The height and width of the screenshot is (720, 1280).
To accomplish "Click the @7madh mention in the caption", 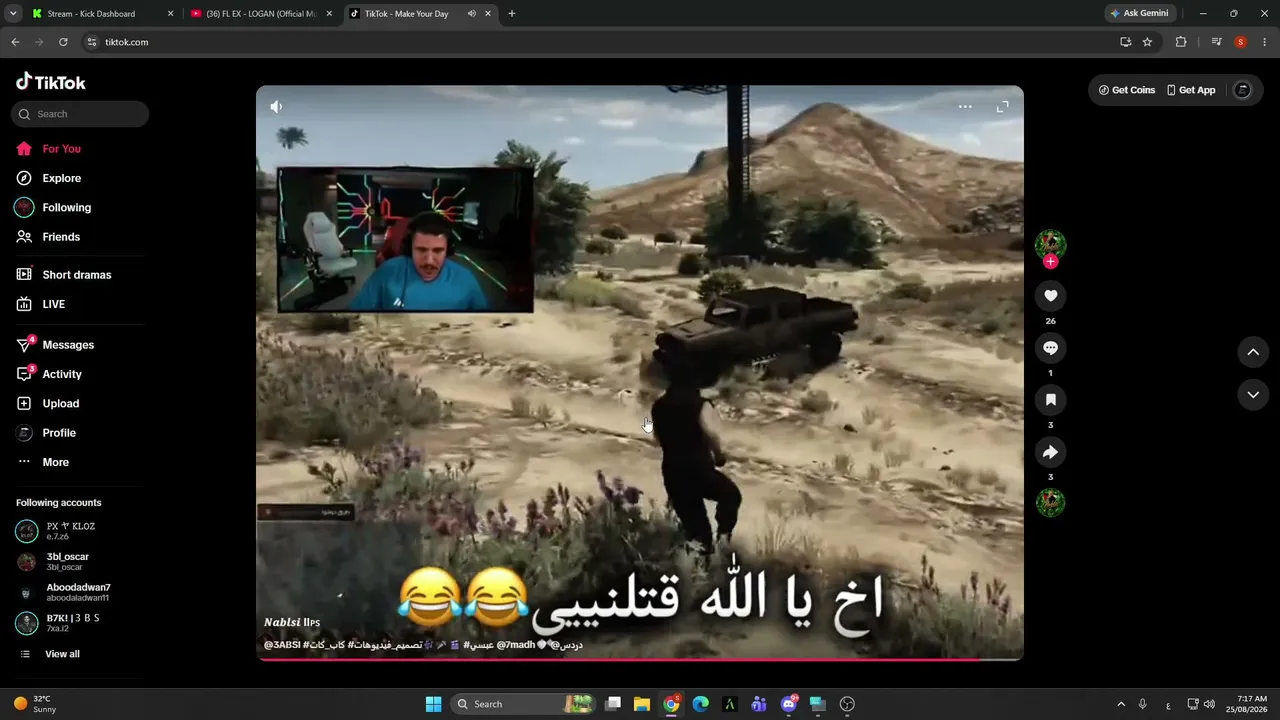I will click(x=516, y=645).
